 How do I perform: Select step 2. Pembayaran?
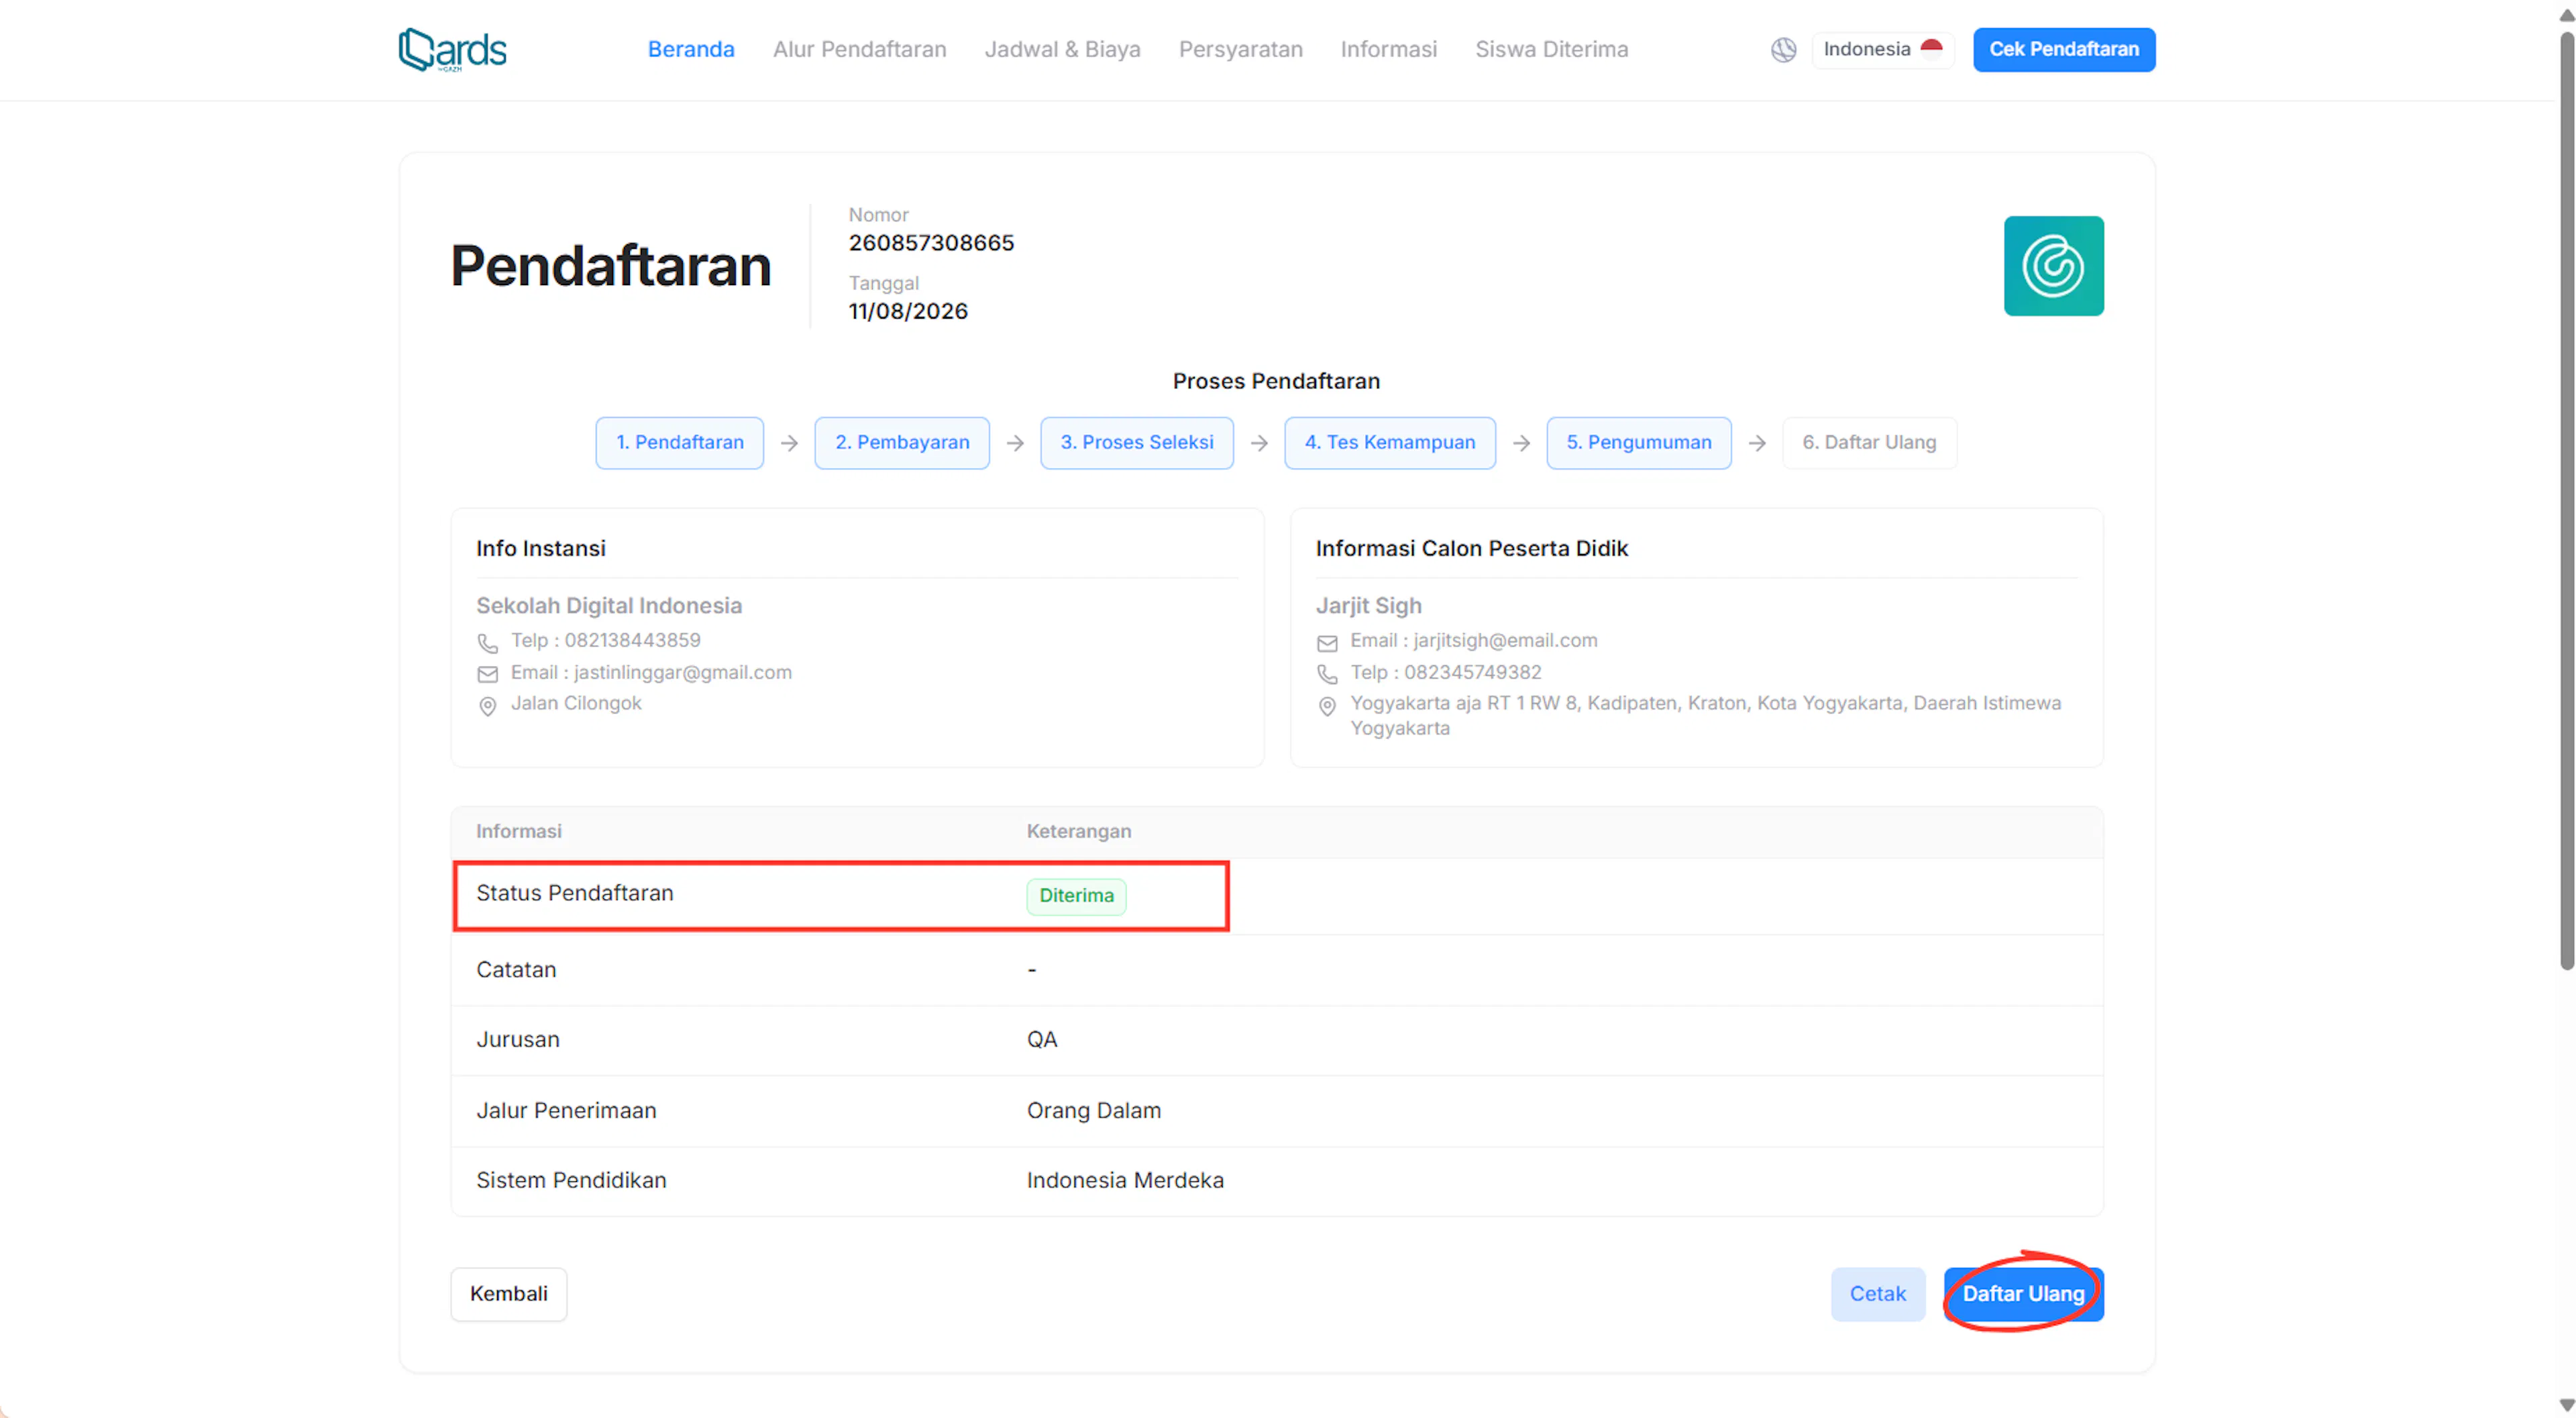point(901,442)
